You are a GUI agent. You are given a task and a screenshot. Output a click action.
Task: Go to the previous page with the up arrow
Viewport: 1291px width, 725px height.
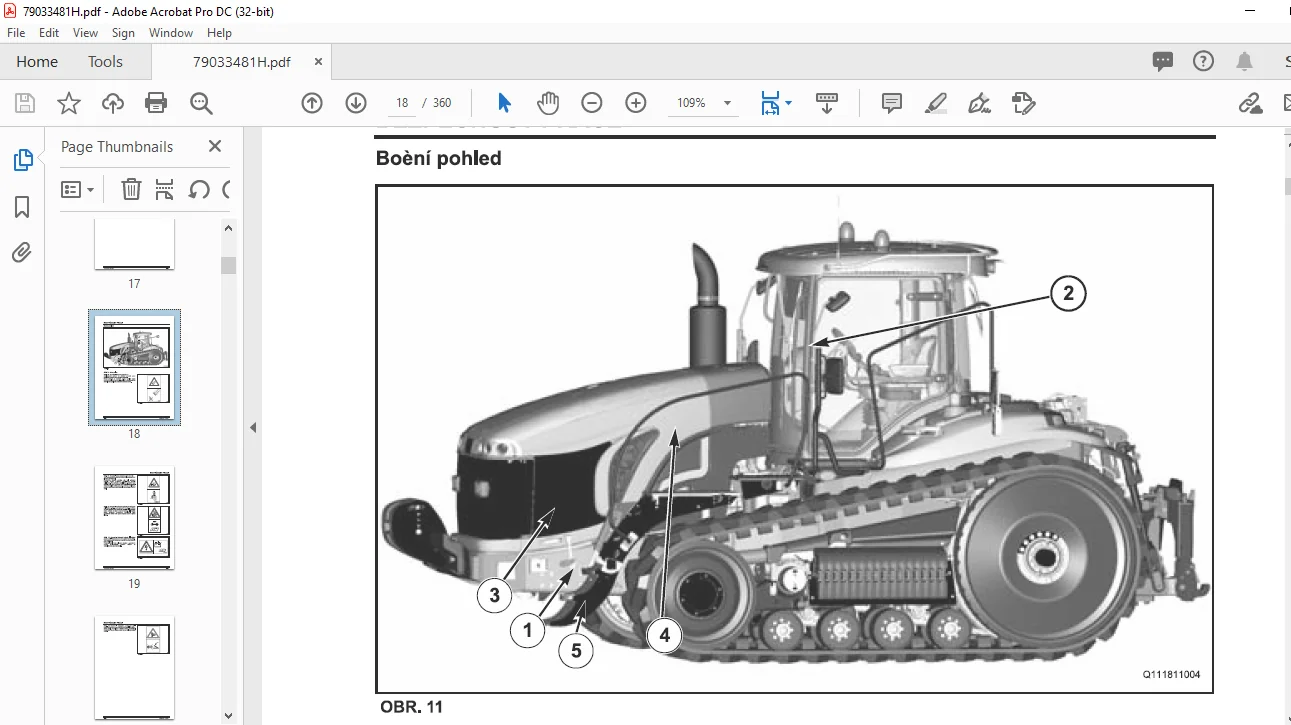pos(312,103)
